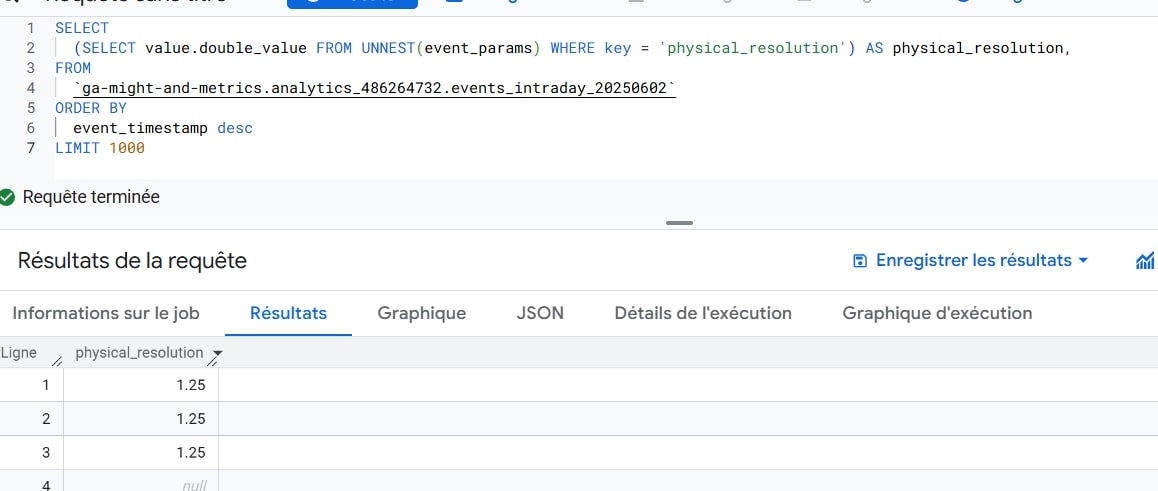Click the green check icon beside Requête terminée
The image size is (1158, 491).
coord(8,197)
